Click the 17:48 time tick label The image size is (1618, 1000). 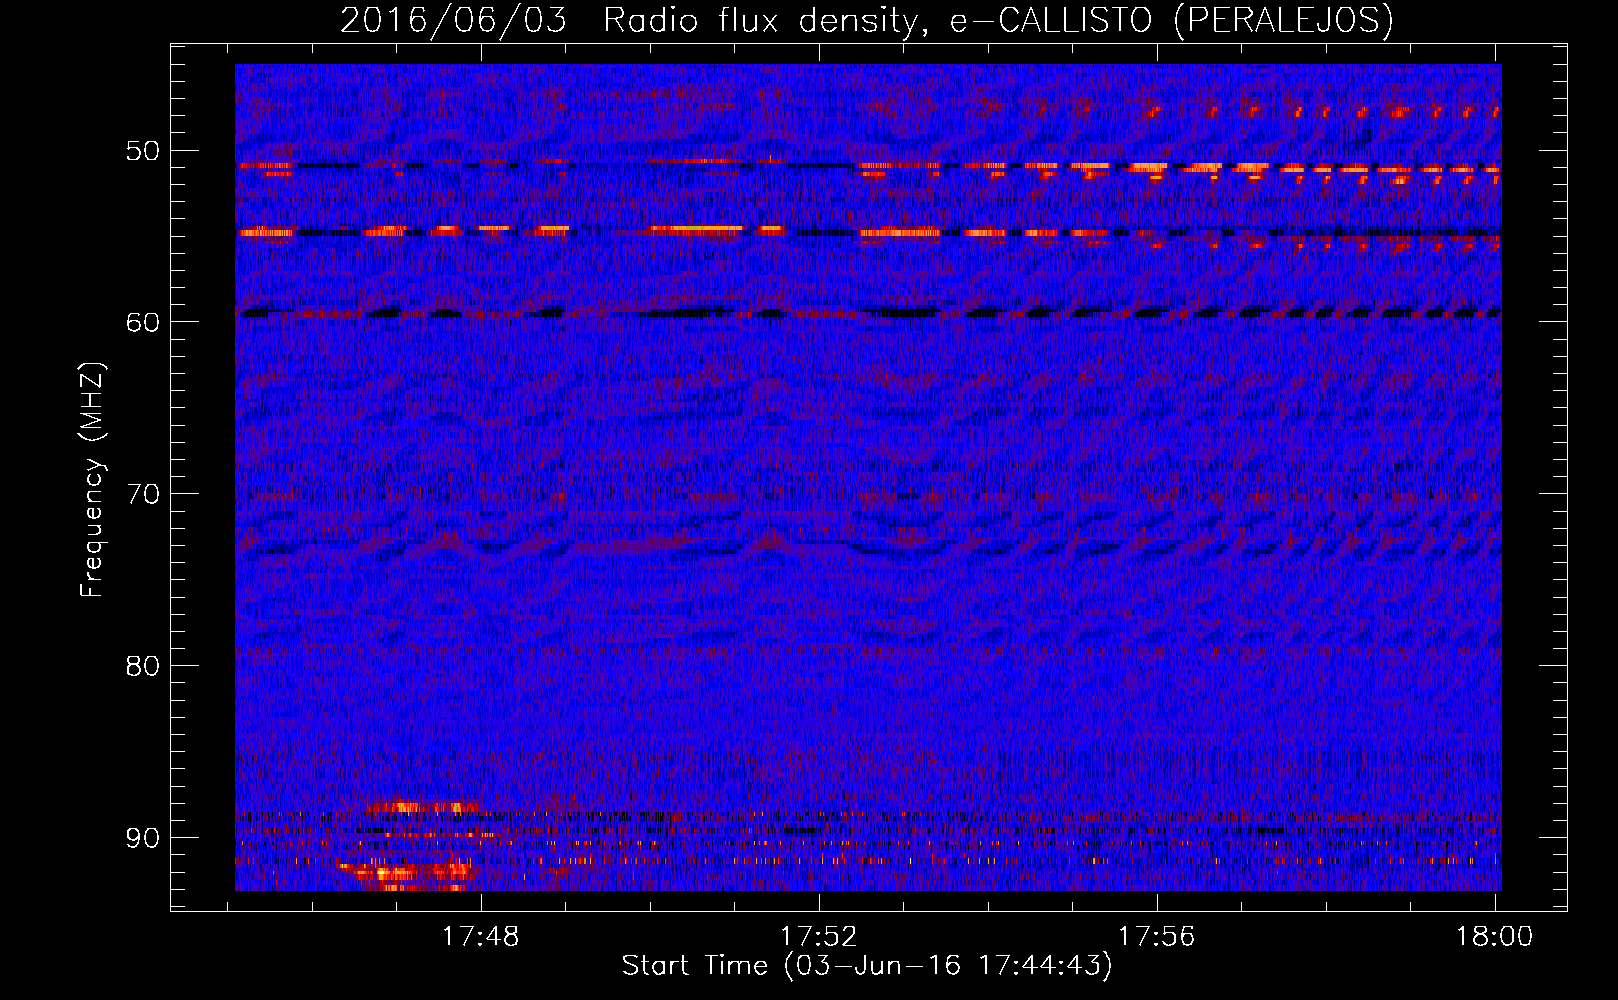(x=481, y=936)
